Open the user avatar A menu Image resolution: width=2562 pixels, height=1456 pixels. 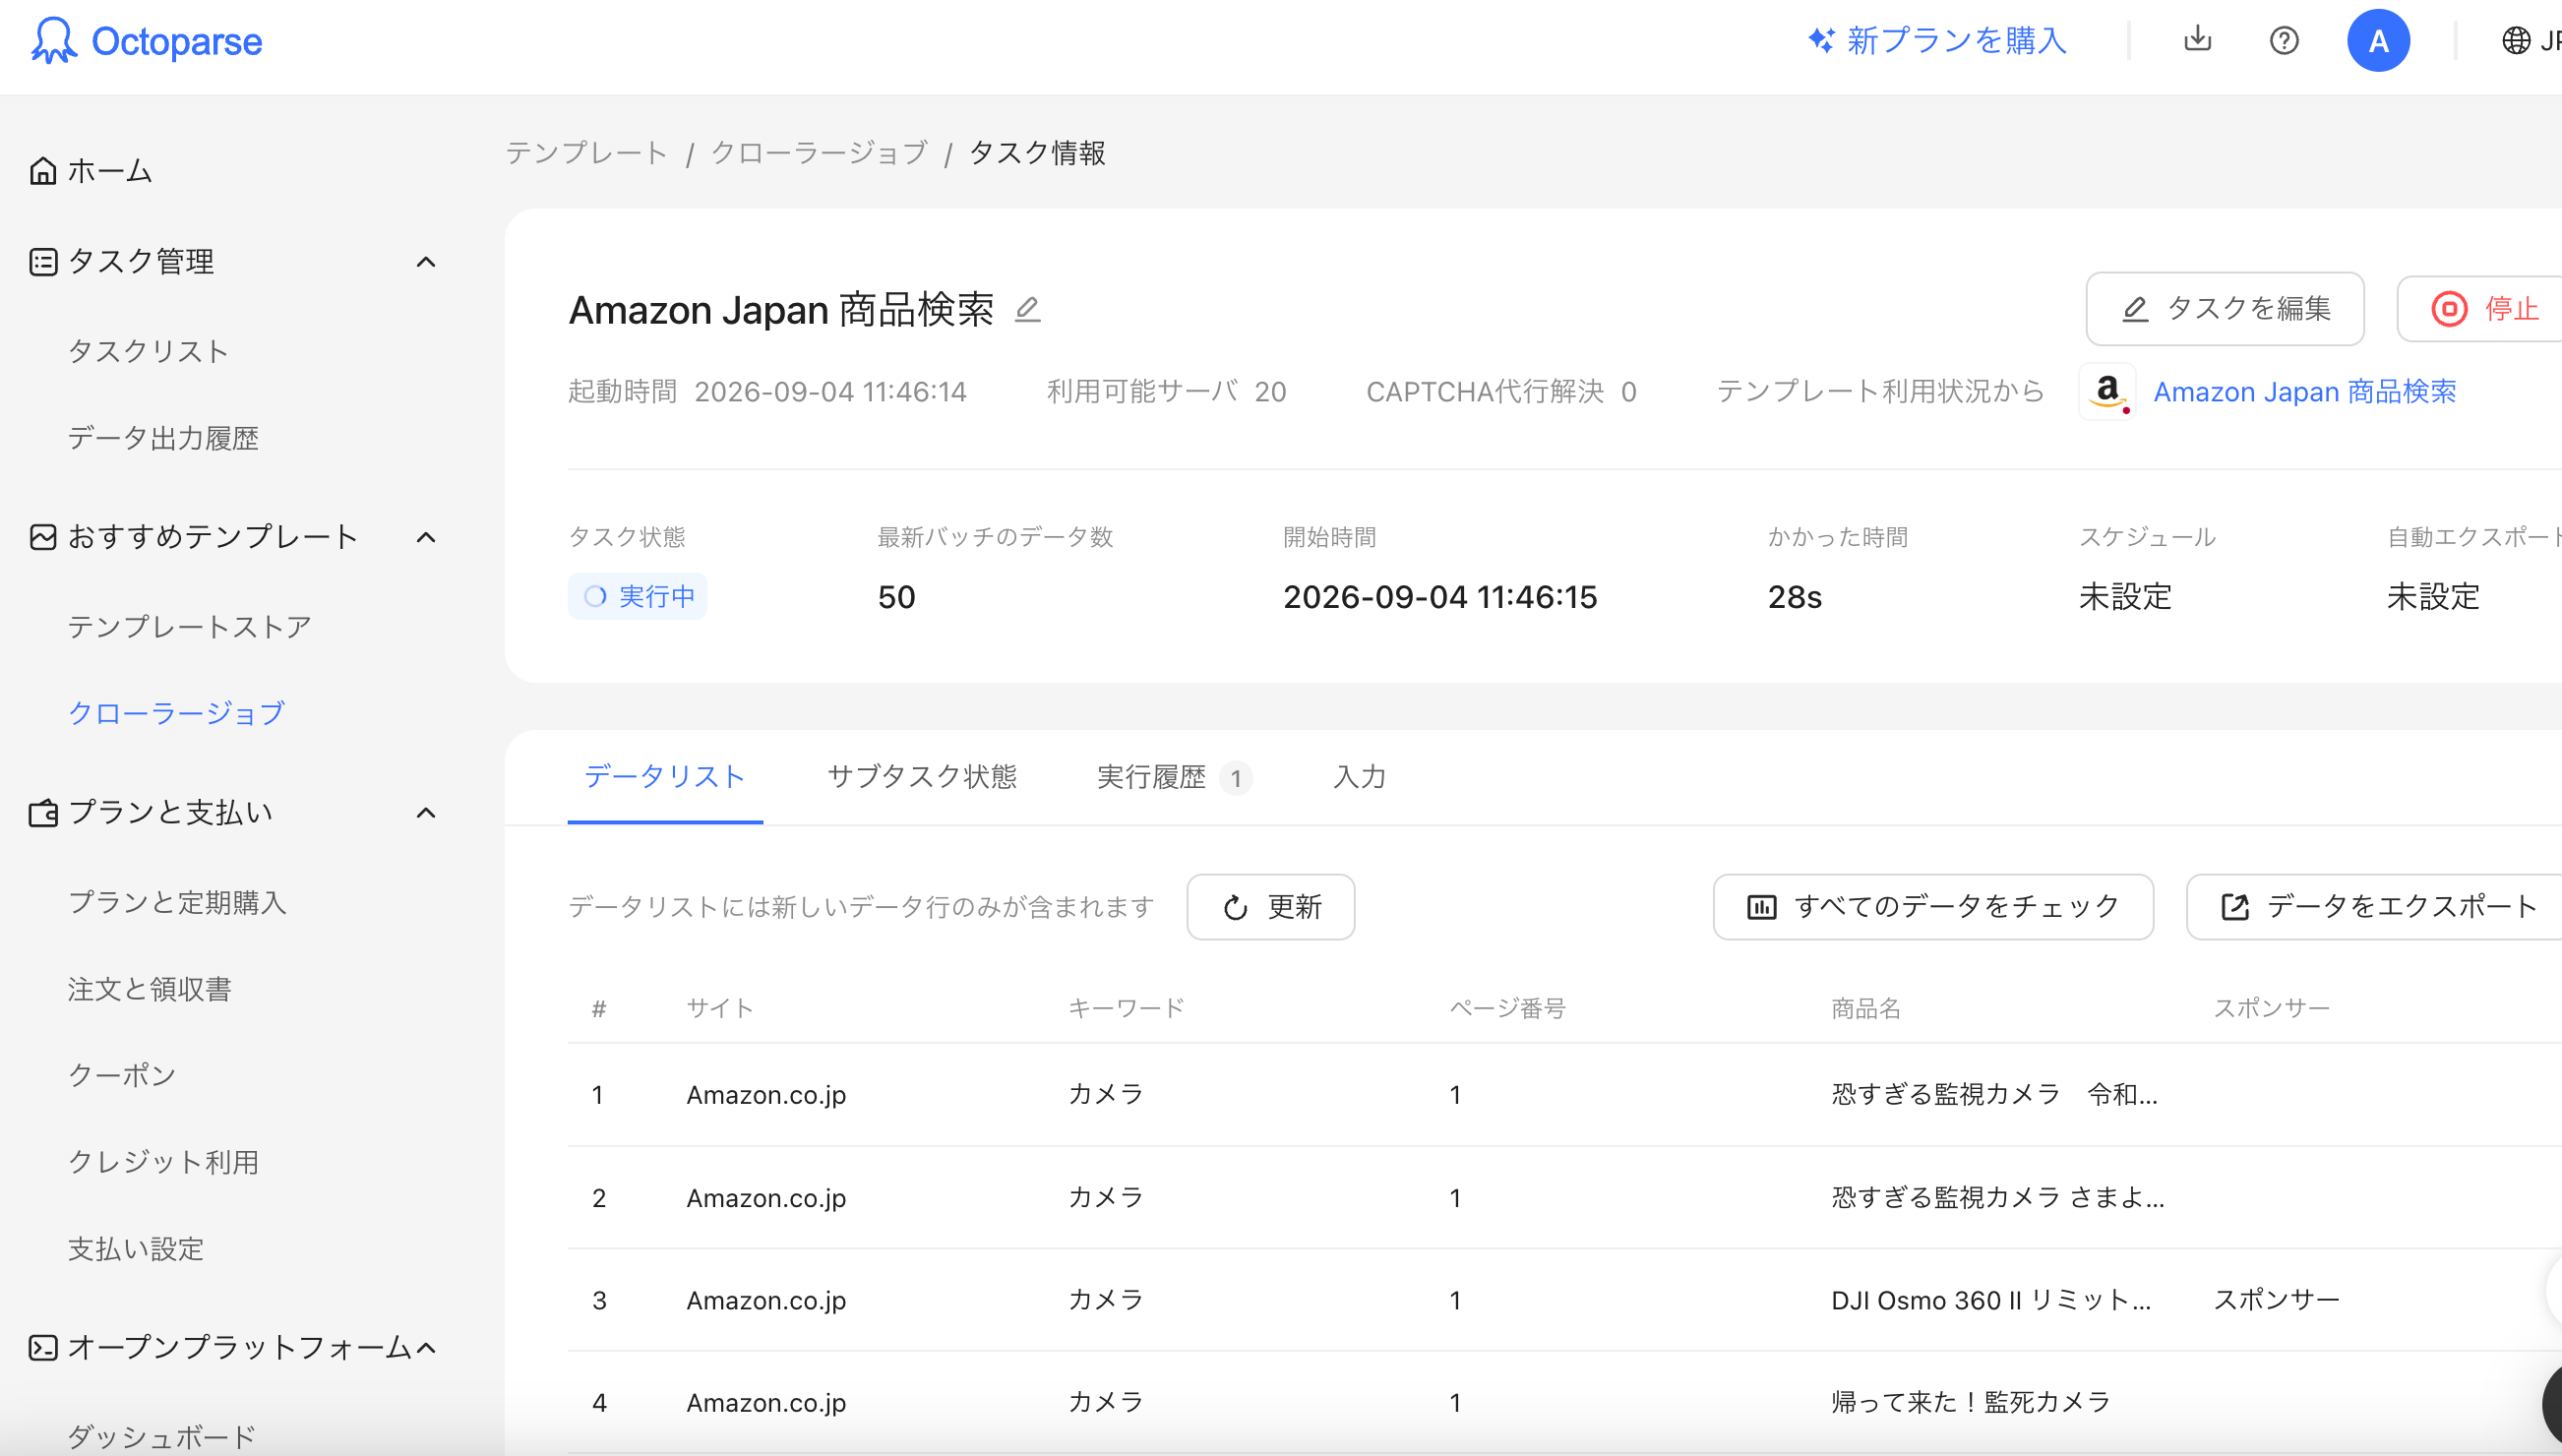(2378, 41)
